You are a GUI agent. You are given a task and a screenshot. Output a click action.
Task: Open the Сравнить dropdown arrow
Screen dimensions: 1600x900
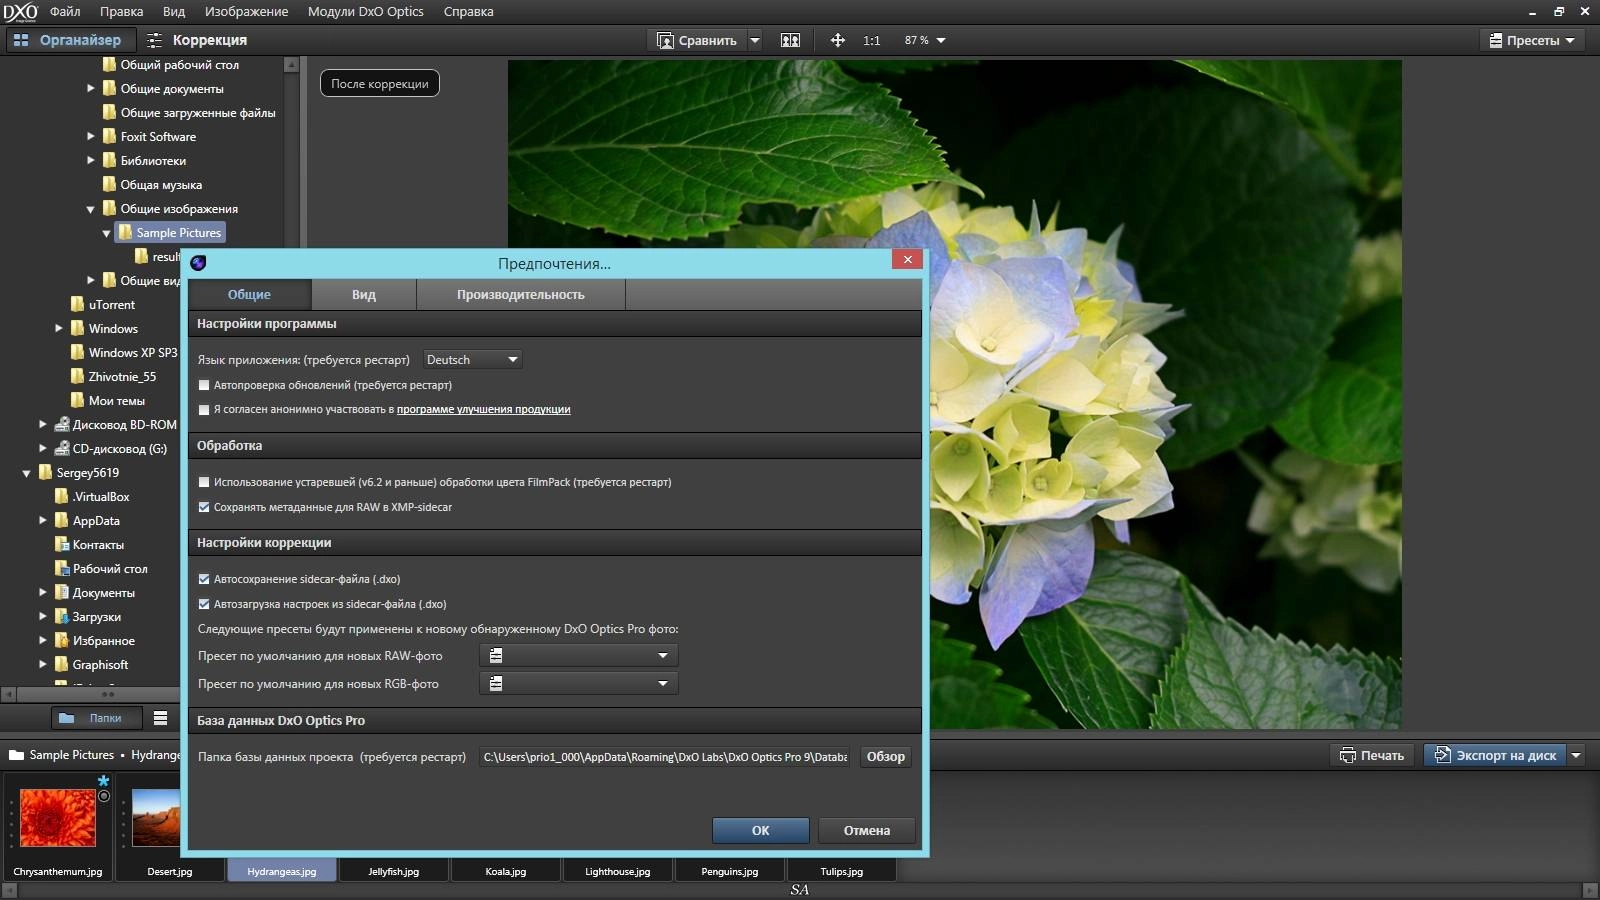(755, 40)
